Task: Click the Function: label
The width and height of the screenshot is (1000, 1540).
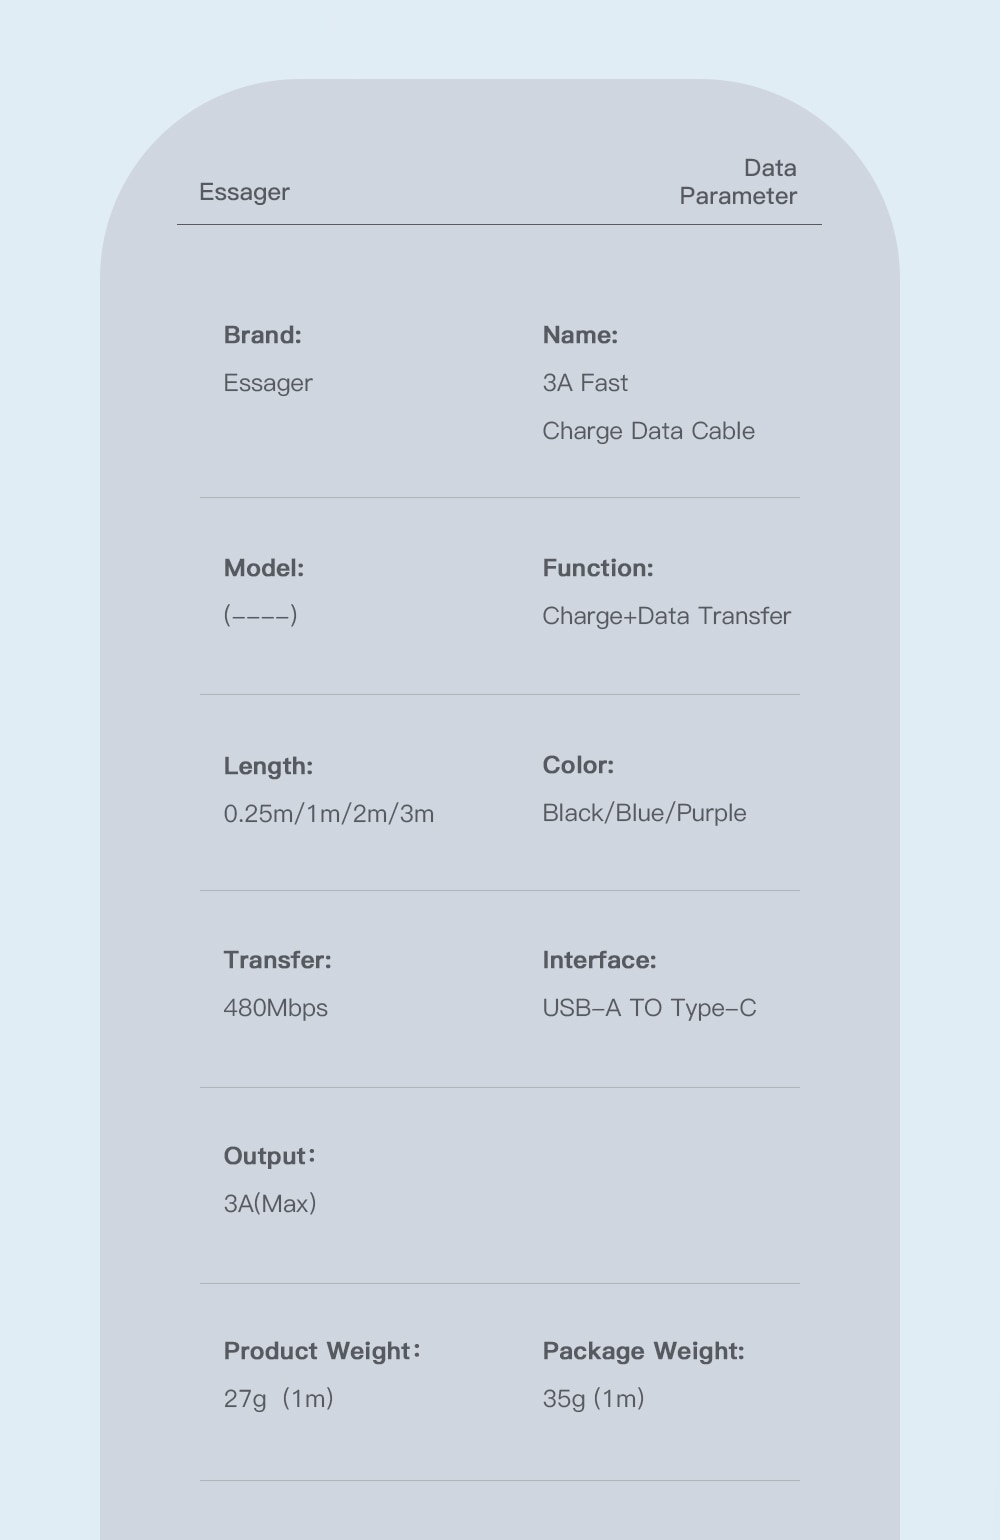Action: [598, 568]
